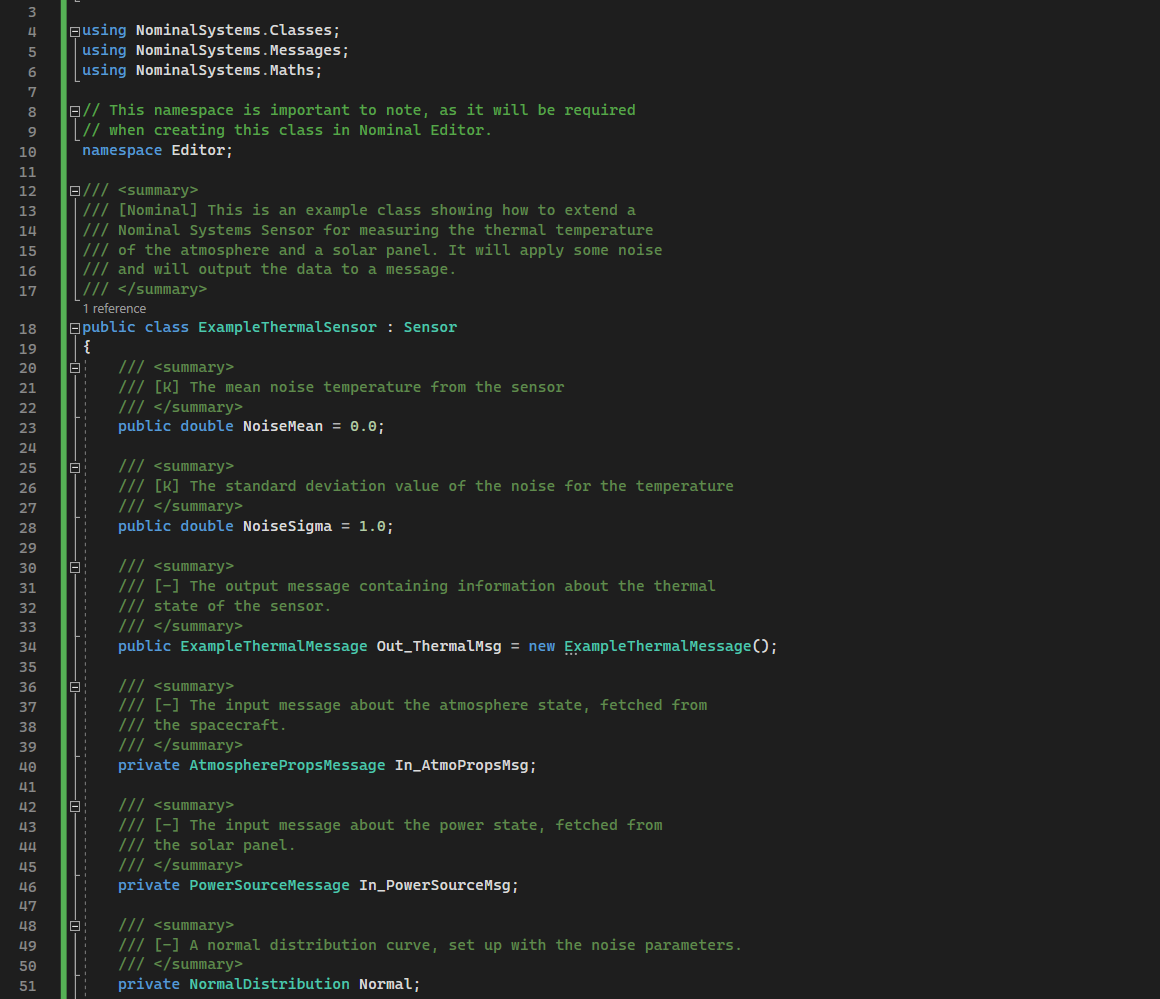
Task: Click line number 34 in the gutter
Action: 27,648
